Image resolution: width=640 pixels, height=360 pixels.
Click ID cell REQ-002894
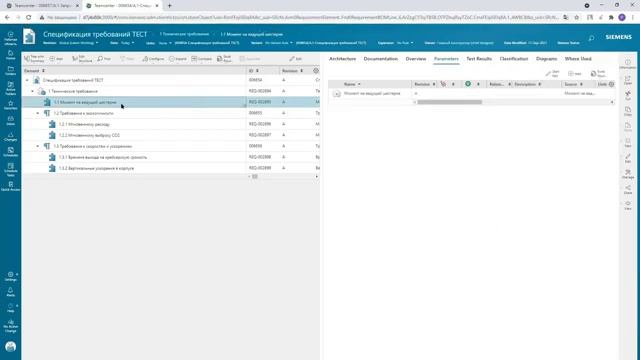[260, 91]
